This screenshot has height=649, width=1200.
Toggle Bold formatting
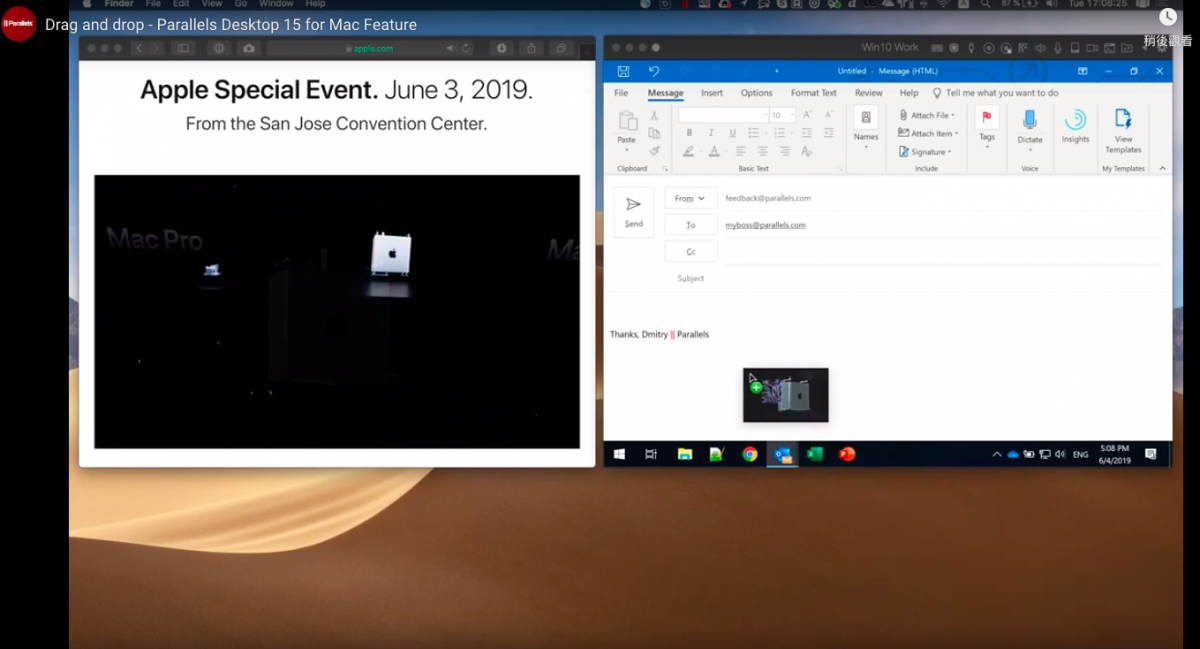[688, 133]
